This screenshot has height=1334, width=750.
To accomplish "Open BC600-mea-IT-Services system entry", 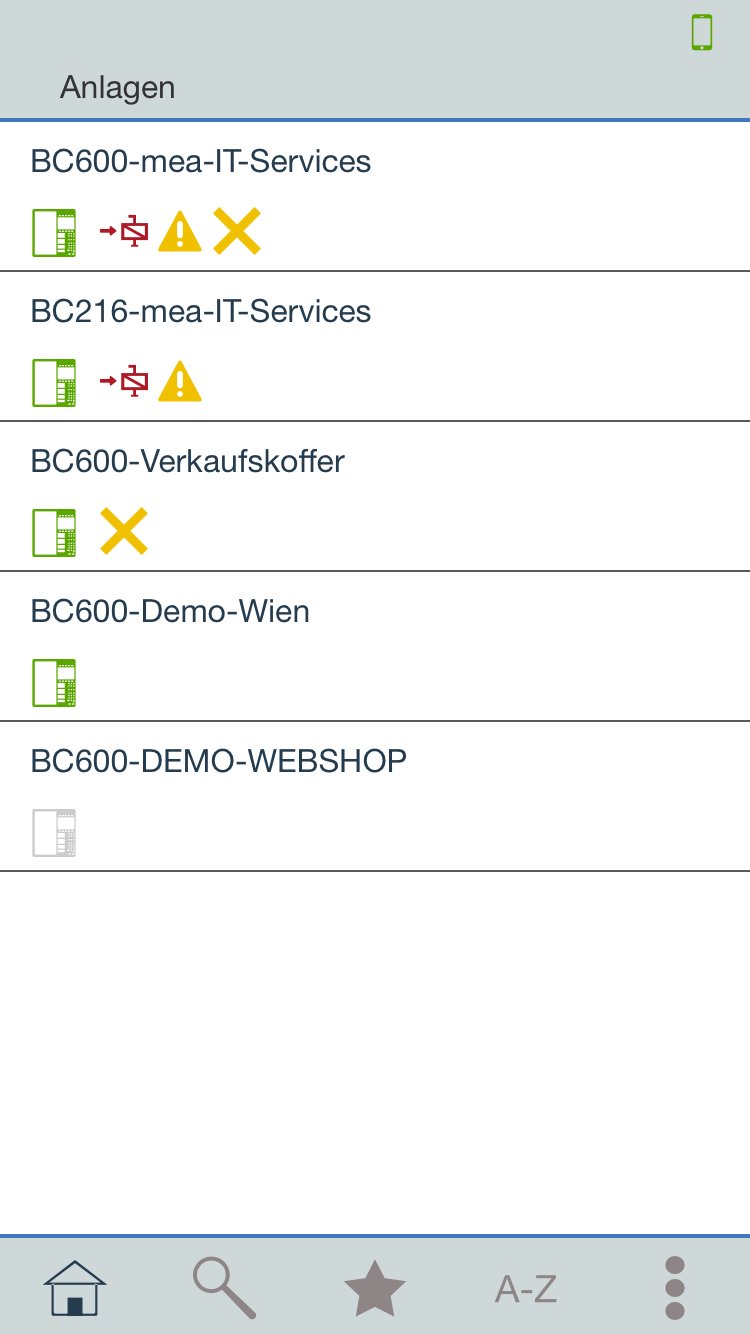I will pyautogui.click(x=201, y=162).
